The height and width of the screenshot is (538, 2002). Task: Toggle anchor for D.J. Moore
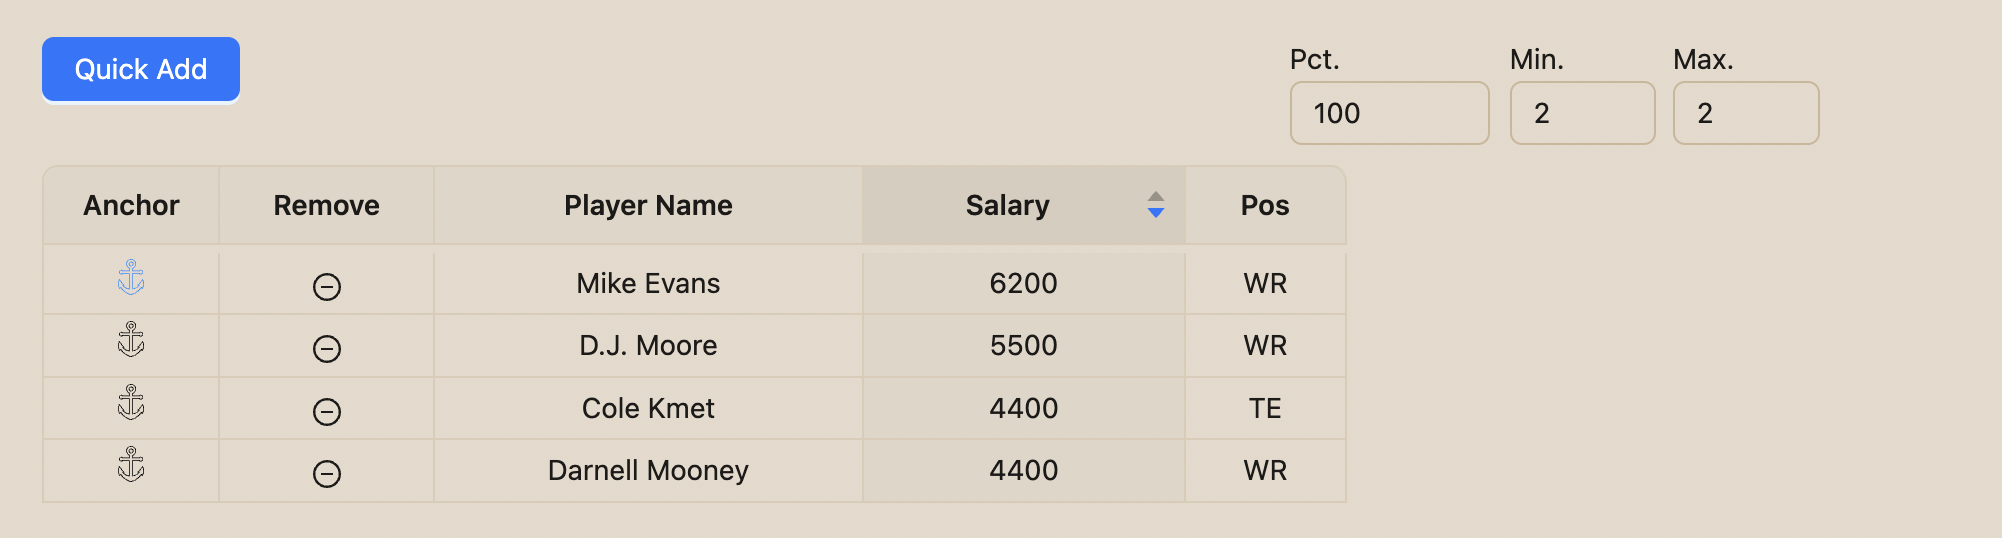pyautogui.click(x=131, y=340)
